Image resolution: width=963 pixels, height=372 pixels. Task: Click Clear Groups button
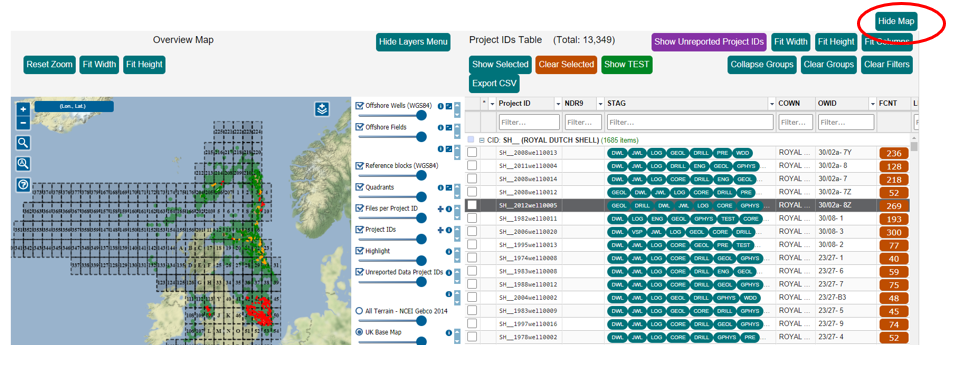tap(828, 64)
